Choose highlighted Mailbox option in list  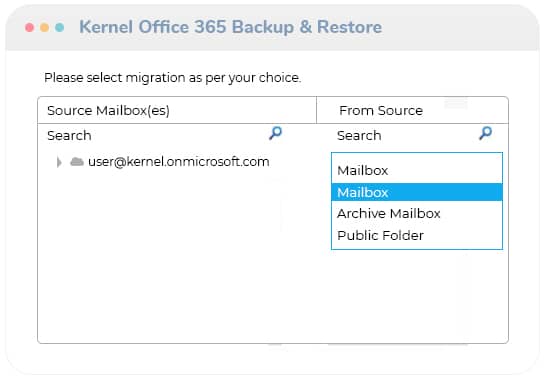(x=417, y=192)
